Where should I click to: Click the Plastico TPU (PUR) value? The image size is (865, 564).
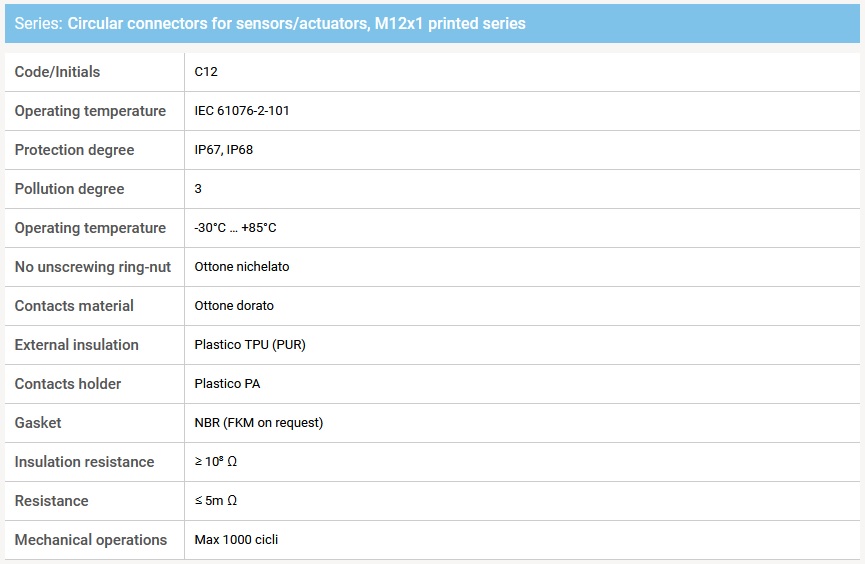click(250, 345)
